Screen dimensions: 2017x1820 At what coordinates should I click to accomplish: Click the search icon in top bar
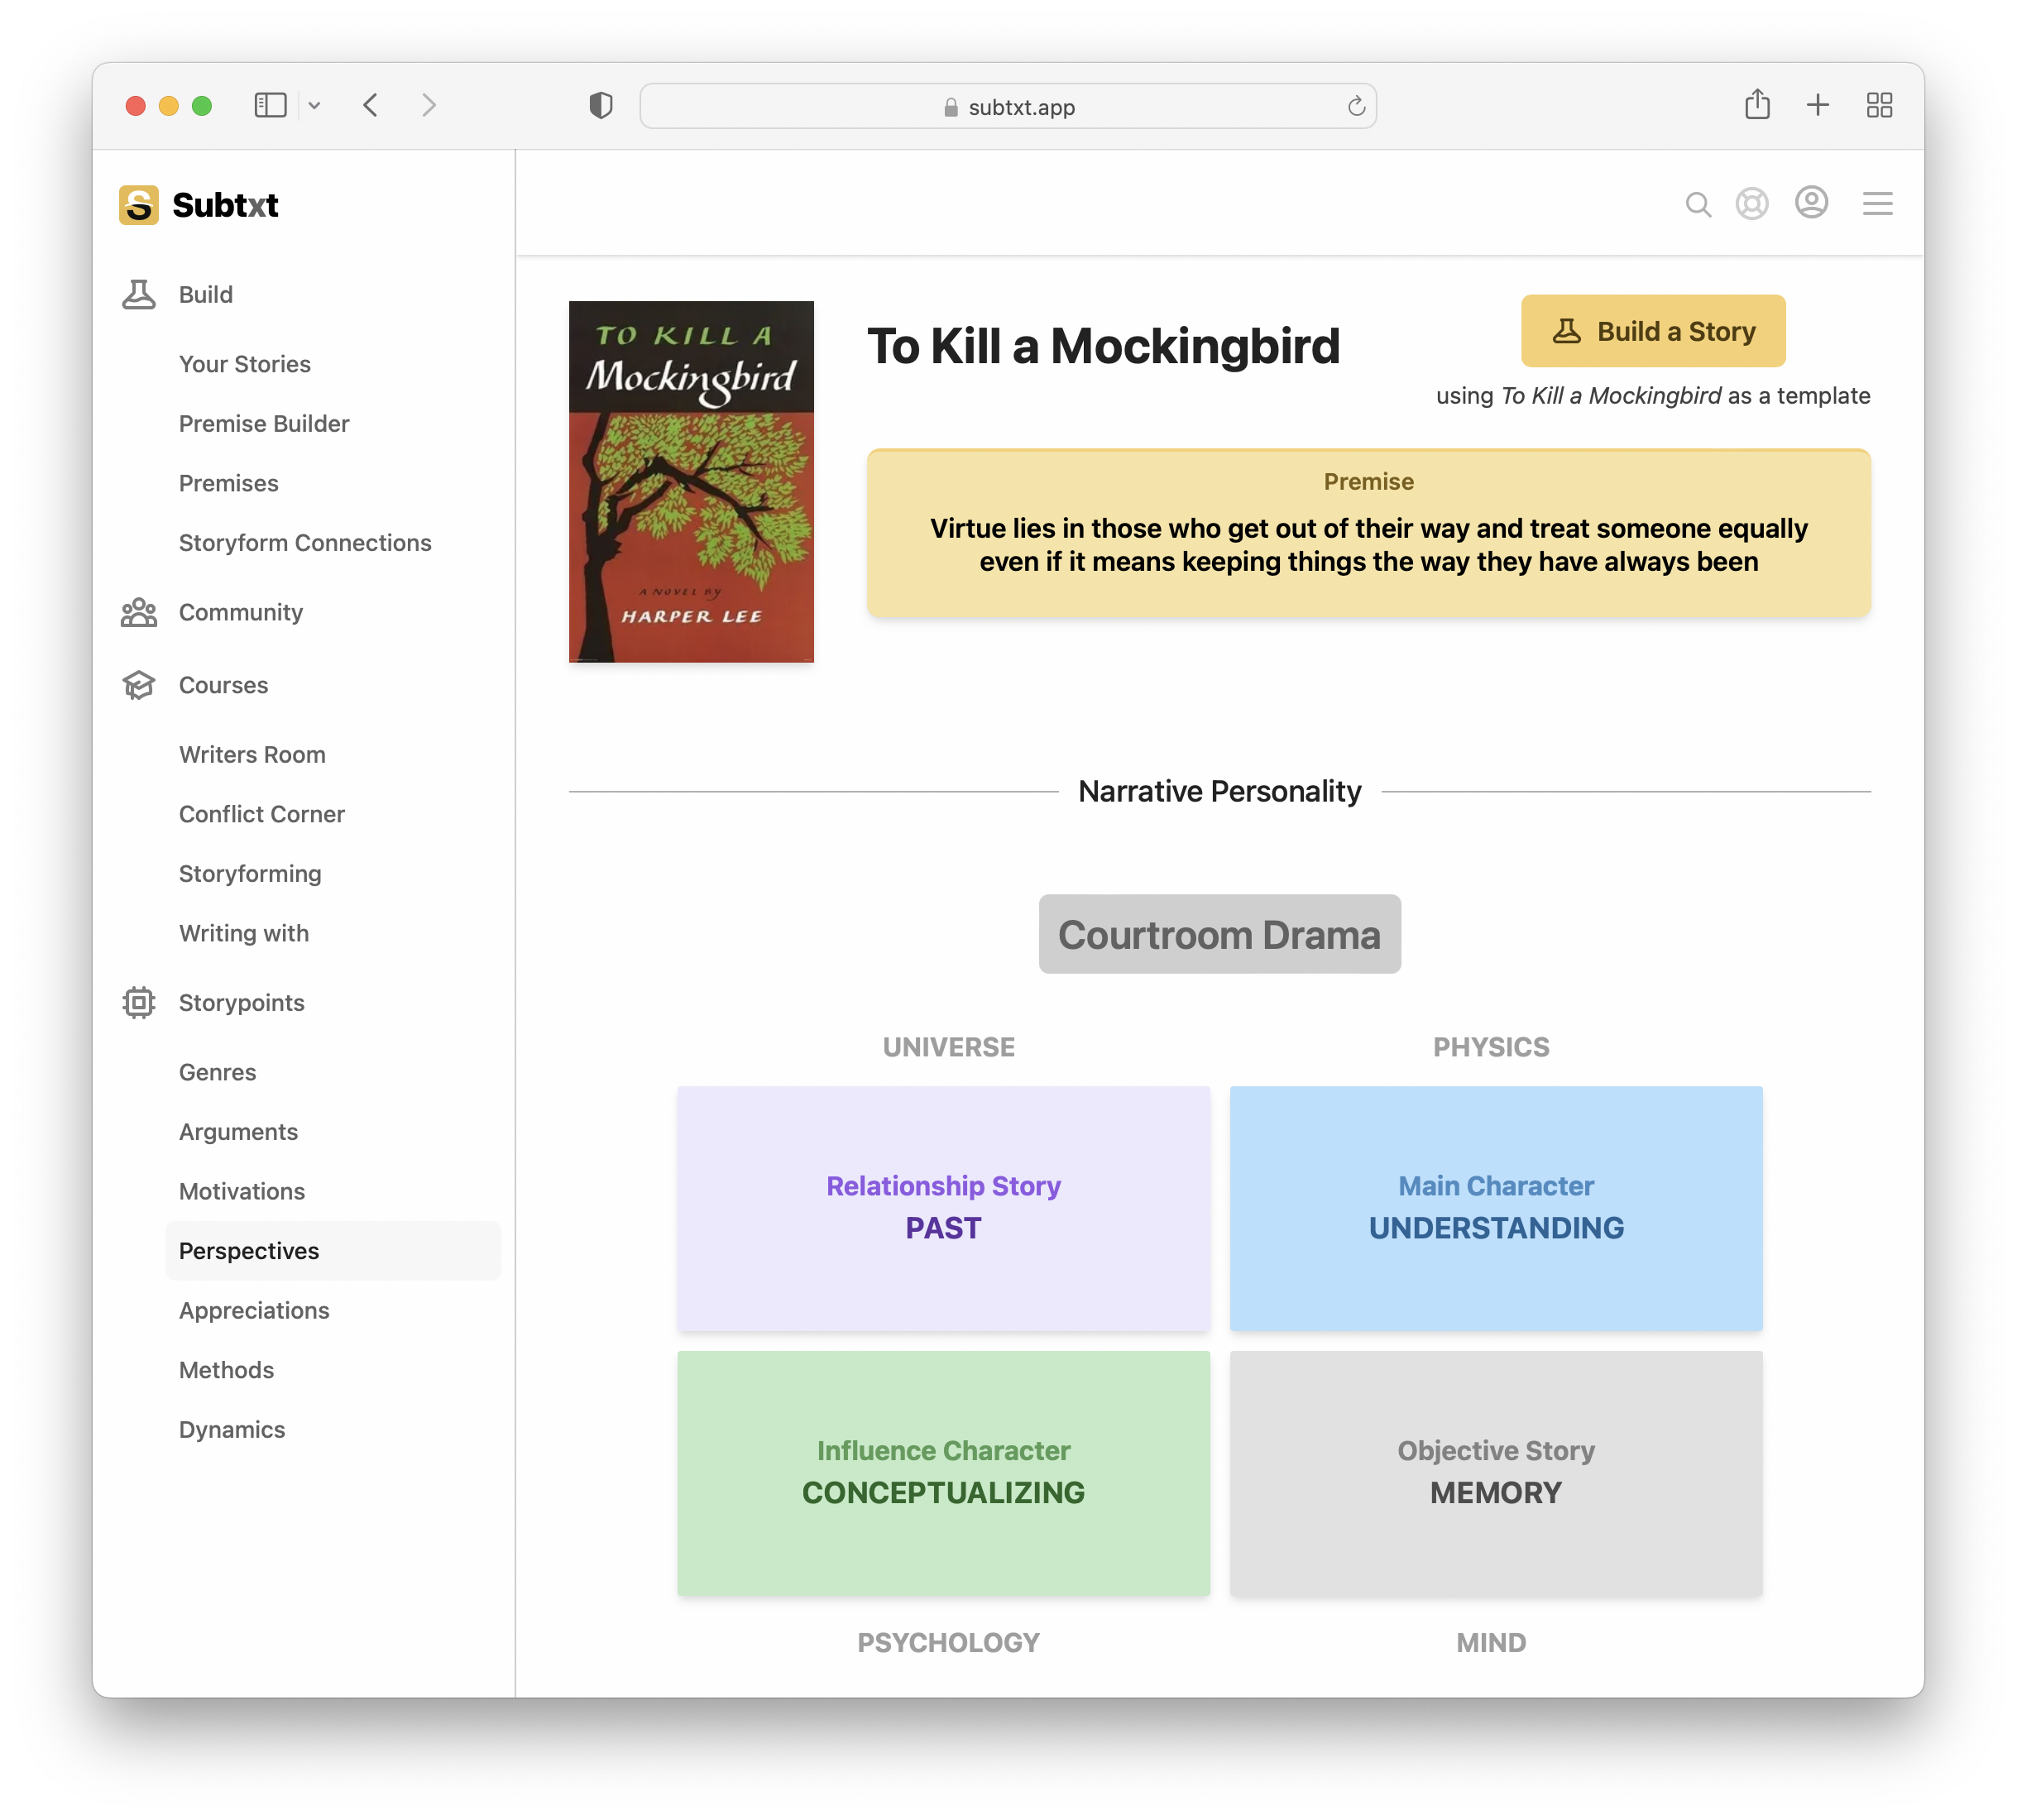pos(1697,202)
